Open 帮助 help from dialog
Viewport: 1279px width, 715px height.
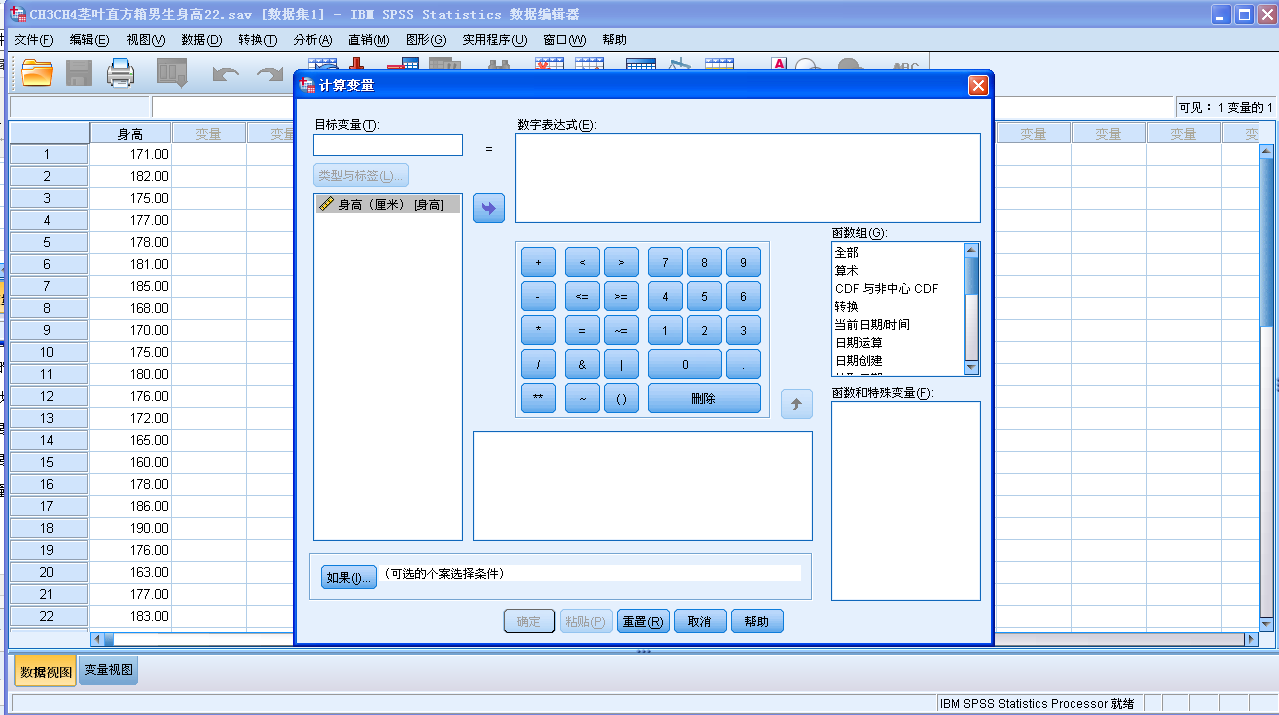pos(757,622)
